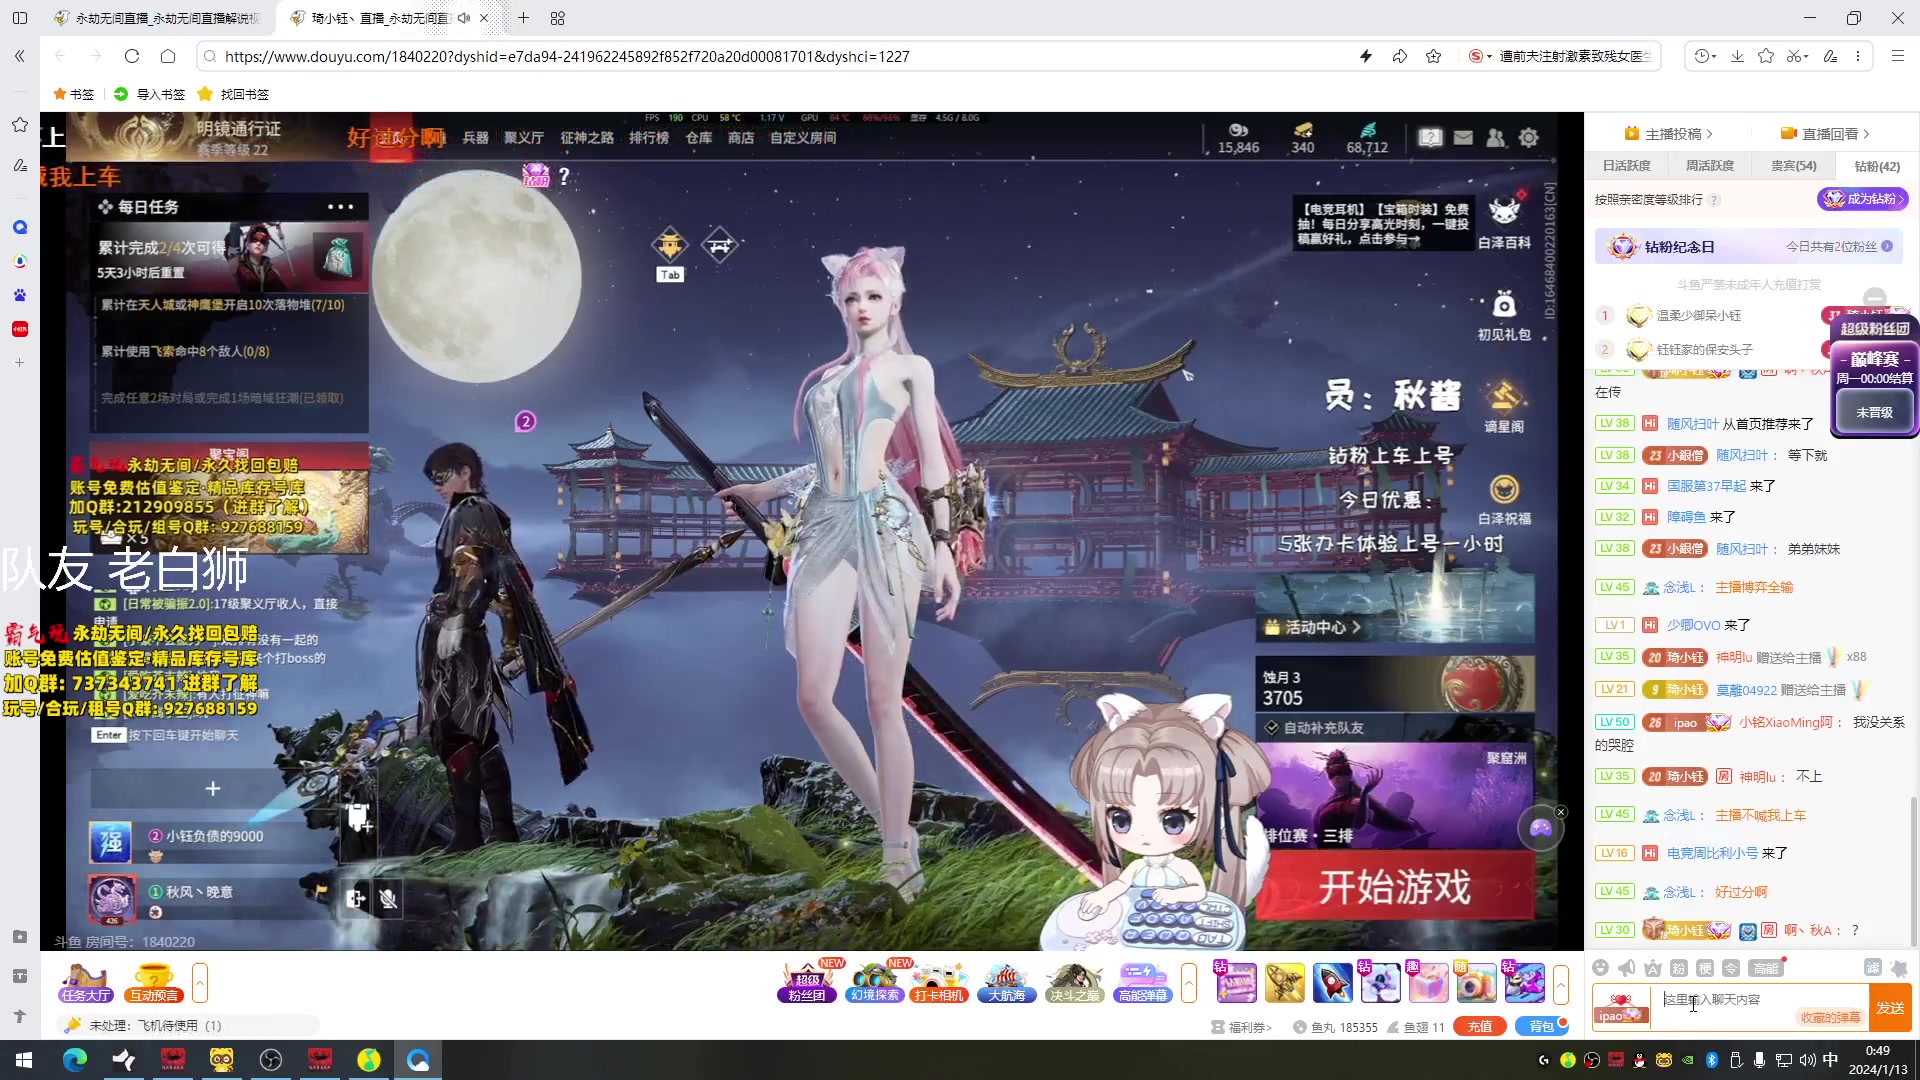
Task: Mute the audio on the 琦小钰 tab
Action: coord(463,18)
